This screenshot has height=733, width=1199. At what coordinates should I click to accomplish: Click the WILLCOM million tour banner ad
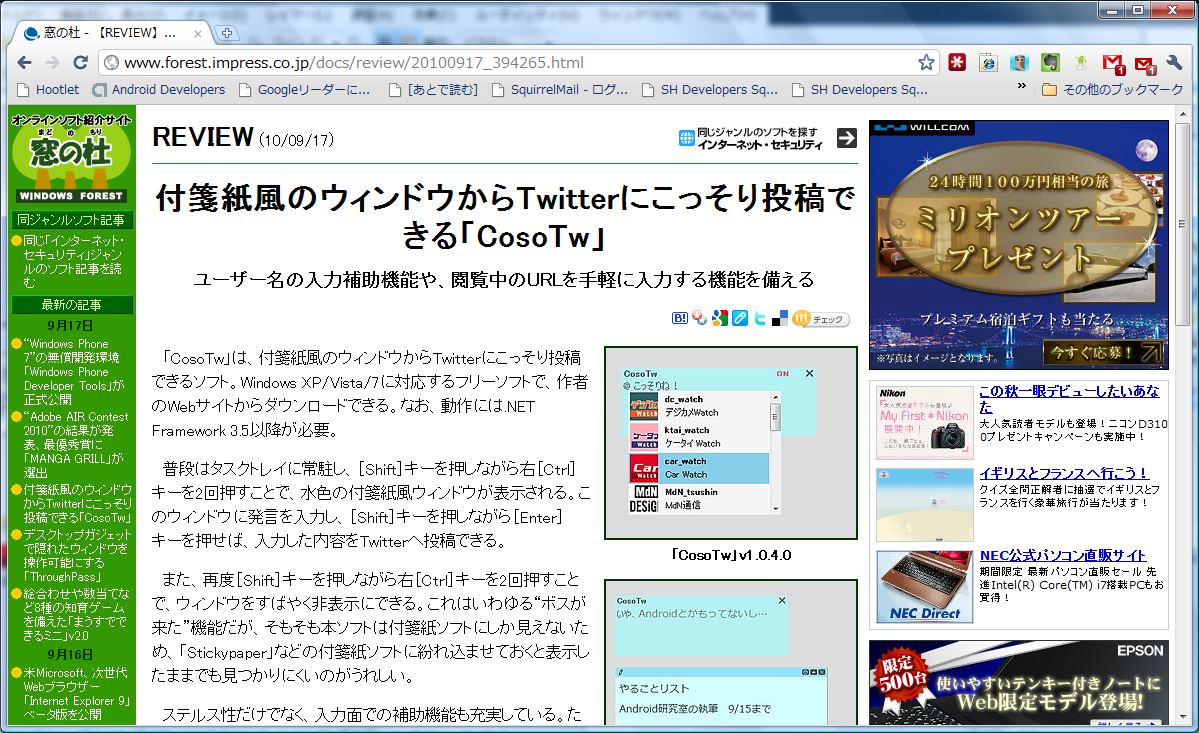click(x=1019, y=245)
